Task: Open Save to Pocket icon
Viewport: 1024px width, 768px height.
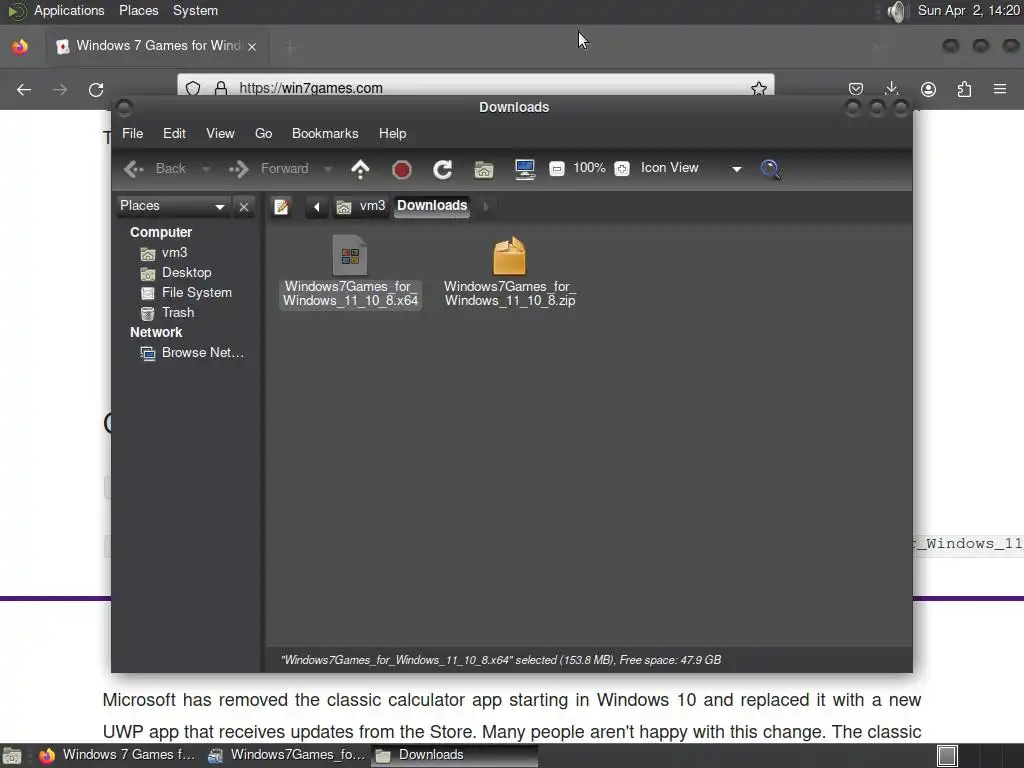Action: coord(856,89)
